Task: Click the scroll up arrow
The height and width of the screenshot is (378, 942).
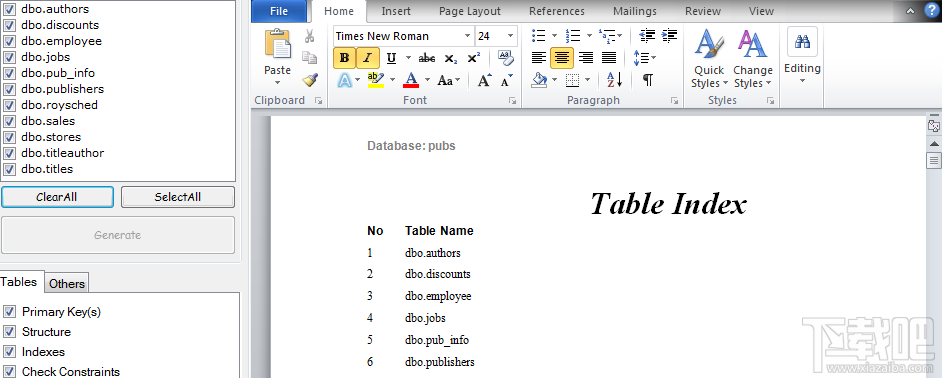Action: click(x=934, y=144)
